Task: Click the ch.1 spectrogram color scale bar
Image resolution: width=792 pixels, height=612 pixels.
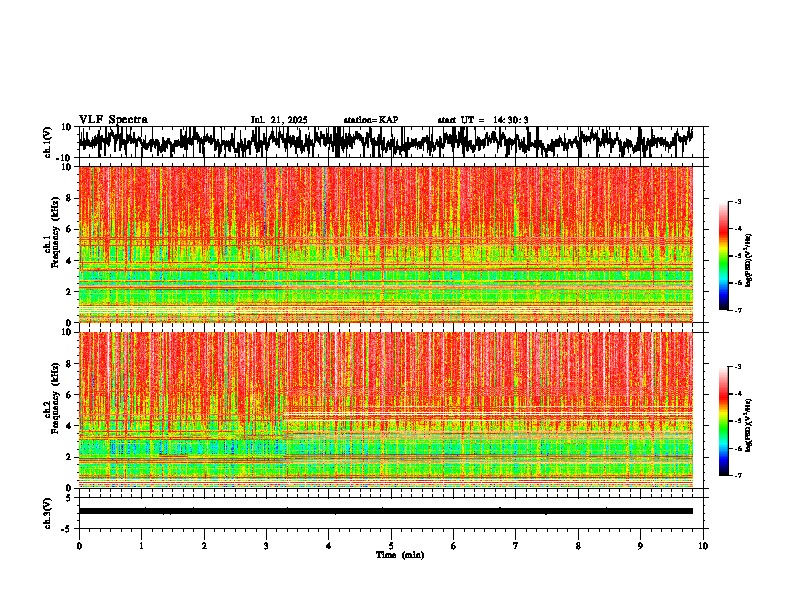Action: [724, 256]
